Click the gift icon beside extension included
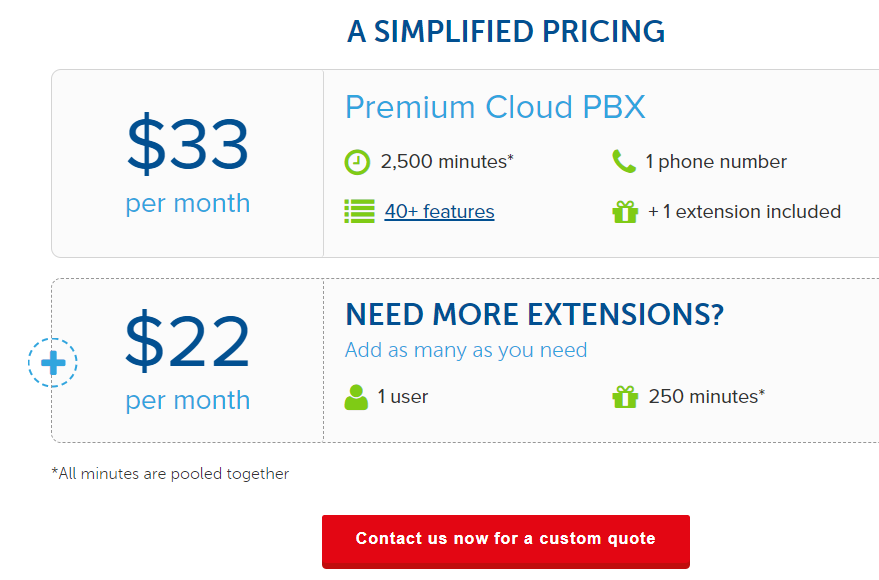 [x=625, y=212]
